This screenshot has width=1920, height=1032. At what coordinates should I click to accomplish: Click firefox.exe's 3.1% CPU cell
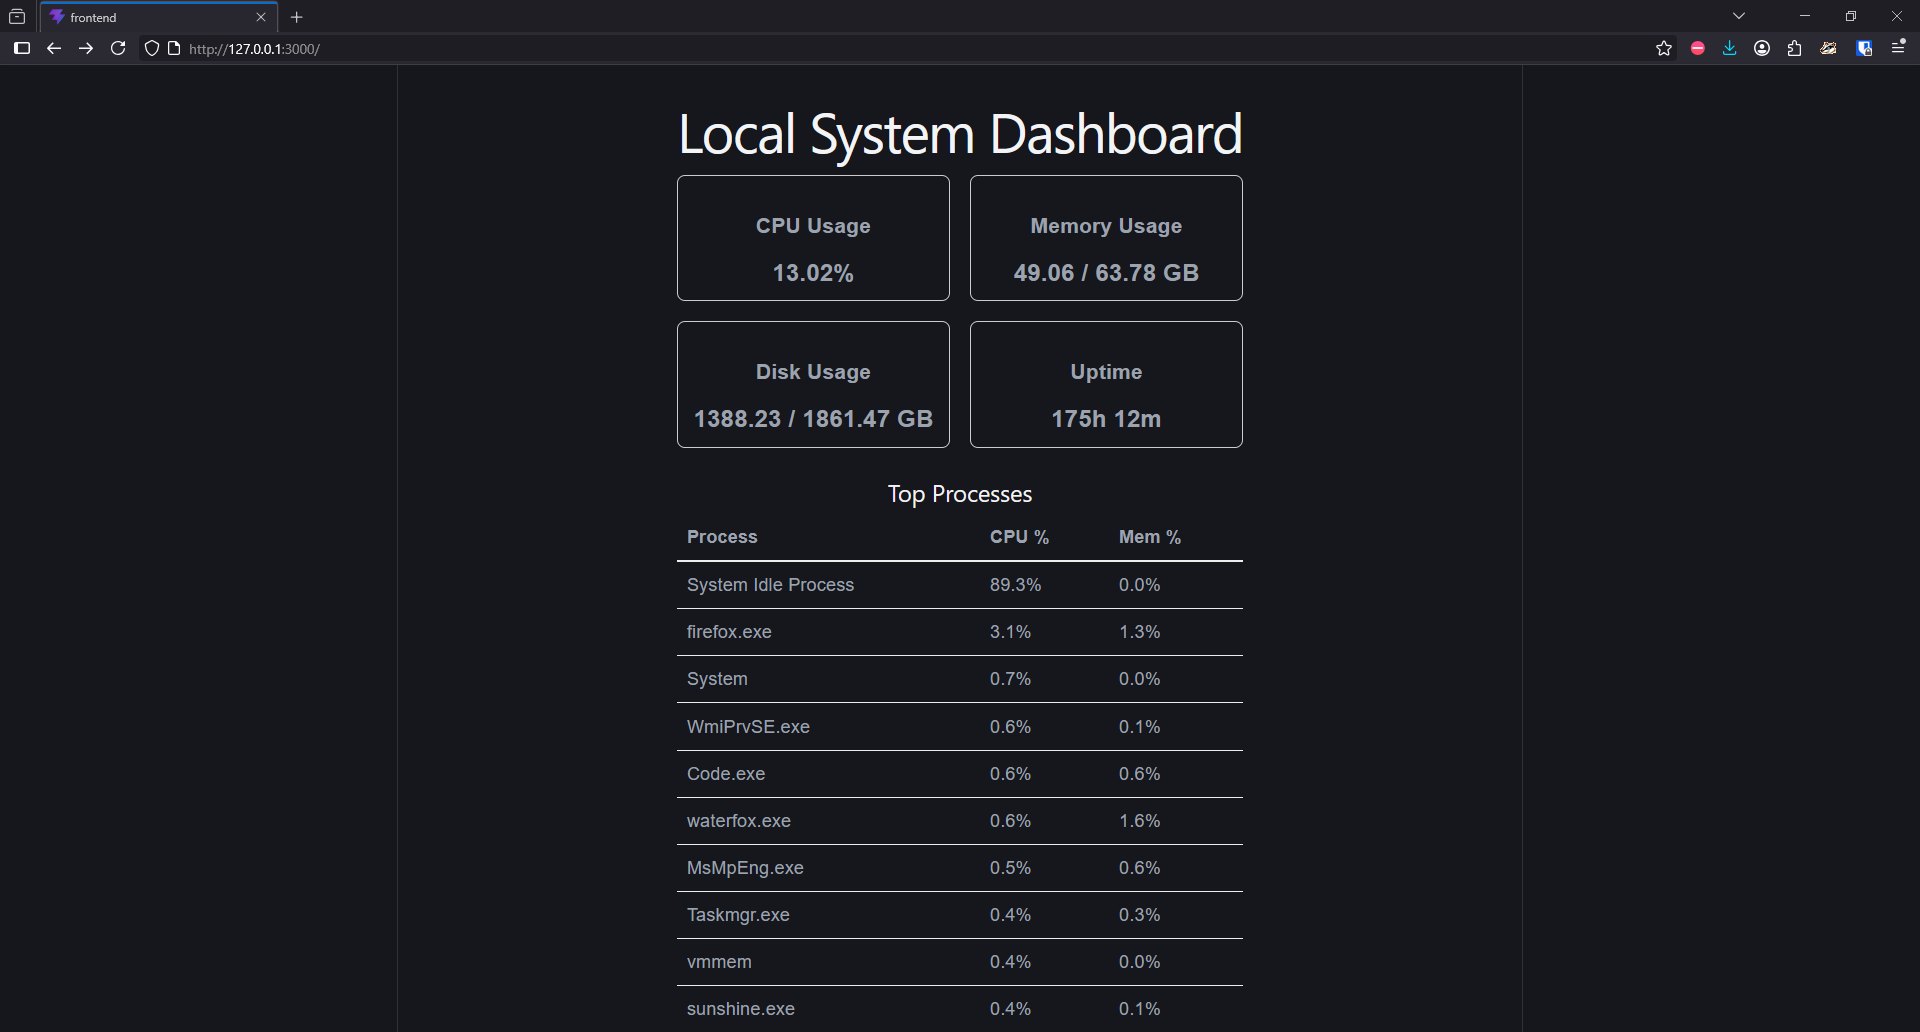click(x=1010, y=632)
